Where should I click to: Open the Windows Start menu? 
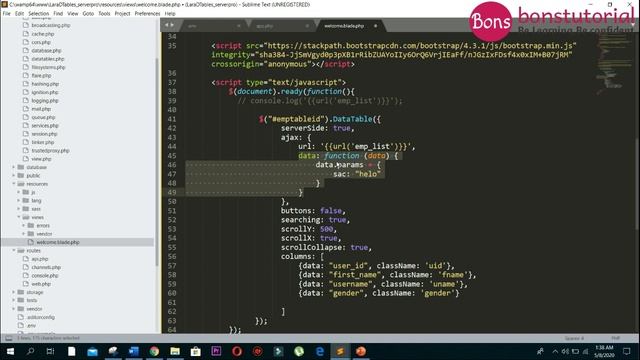[10, 351]
